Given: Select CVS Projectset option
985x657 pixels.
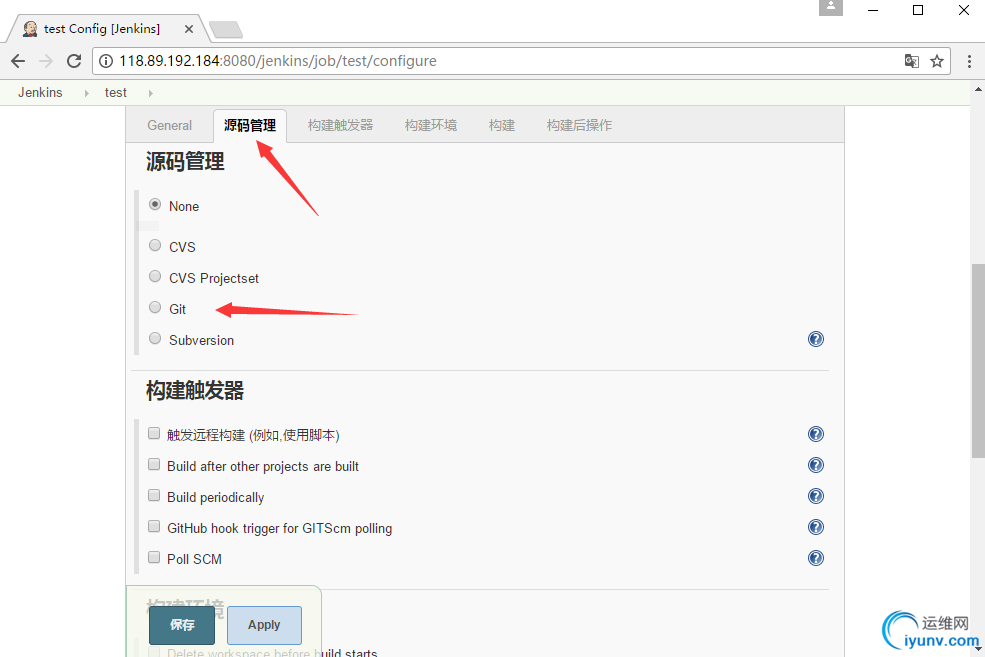Looking at the screenshot, I should pyautogui.click(x=155, y=276).
